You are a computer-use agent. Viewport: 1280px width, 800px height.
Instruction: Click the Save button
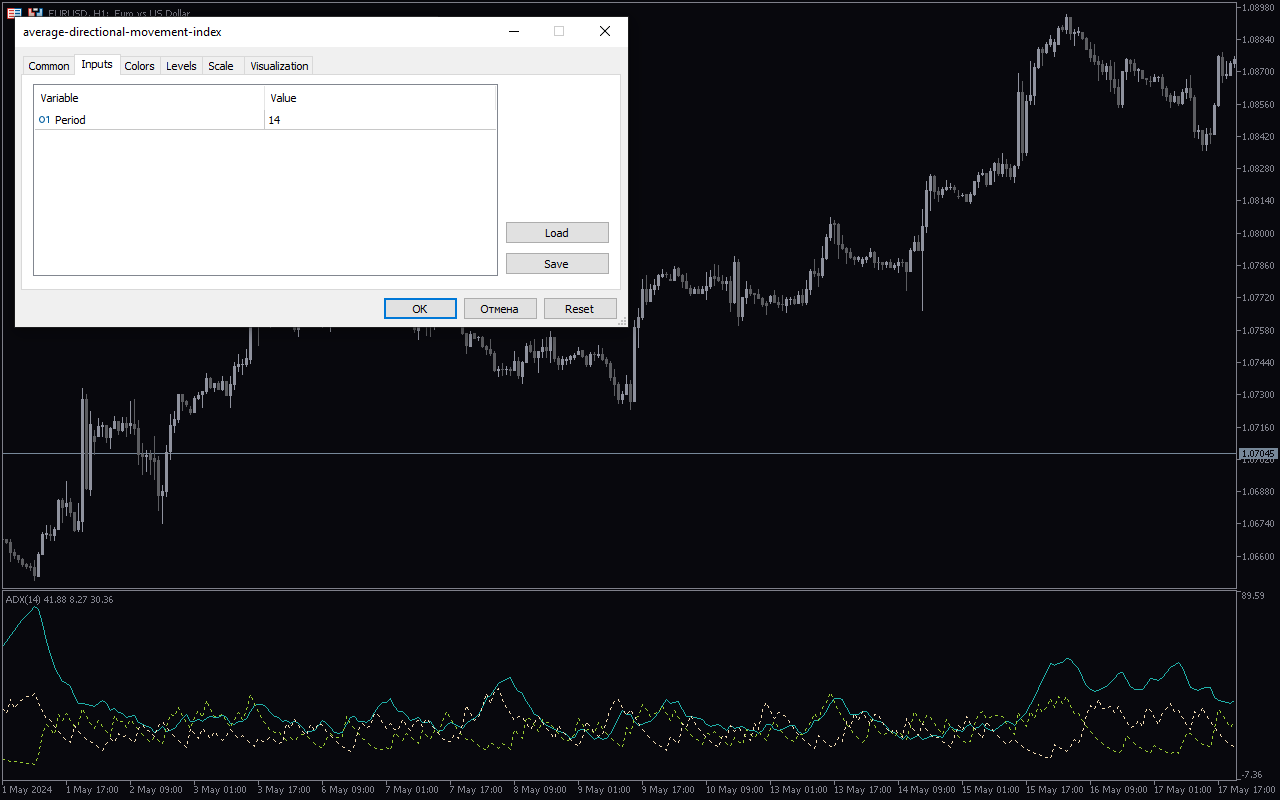[557, 264]
